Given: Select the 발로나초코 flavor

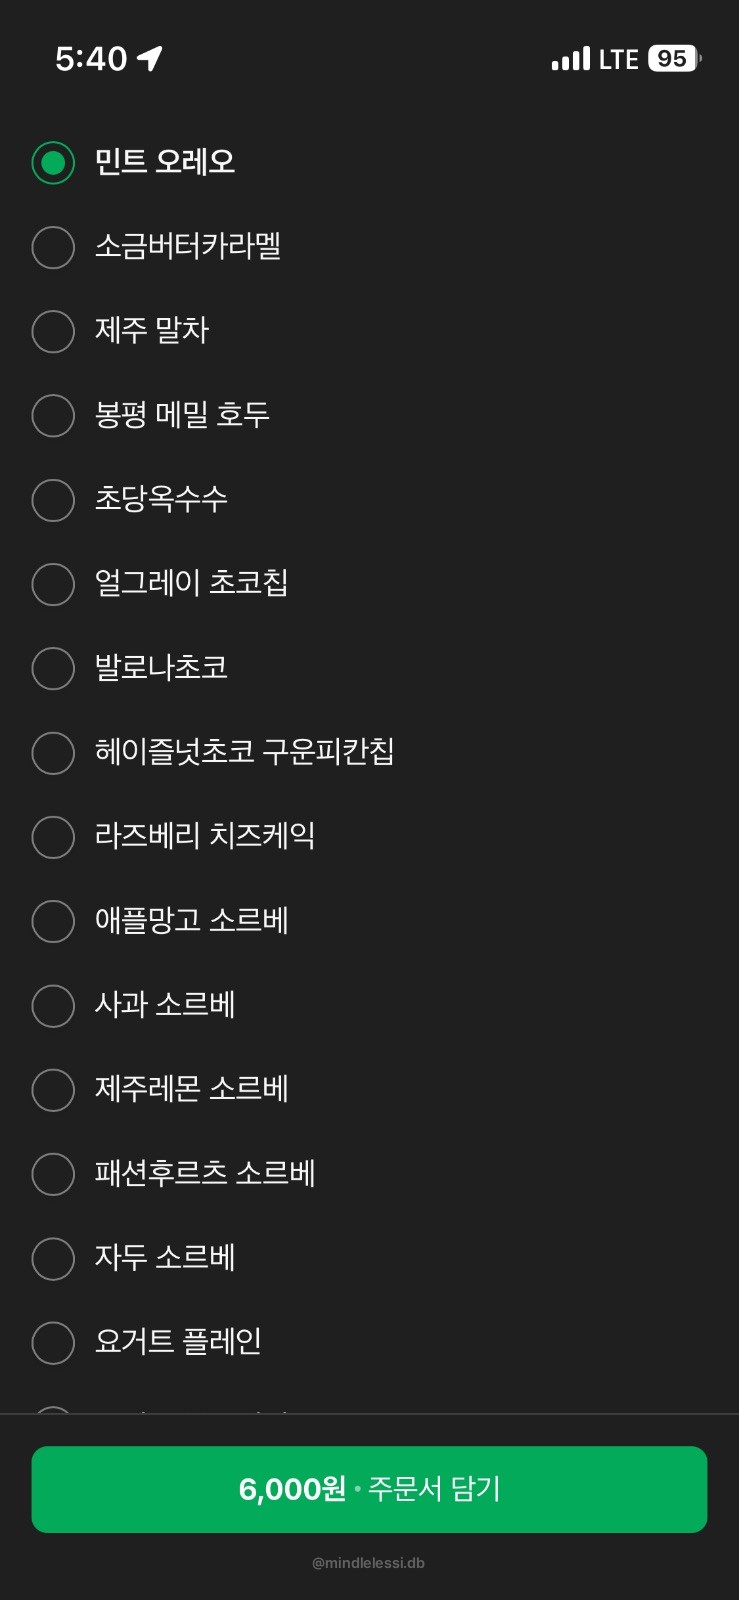Looking at the screenshot, I should coord(53,668).
